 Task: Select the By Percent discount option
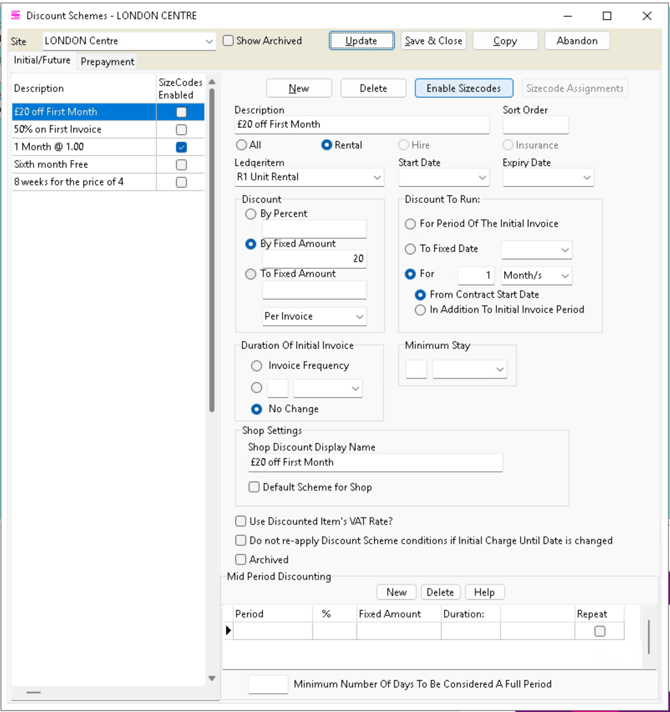point(251,214)
